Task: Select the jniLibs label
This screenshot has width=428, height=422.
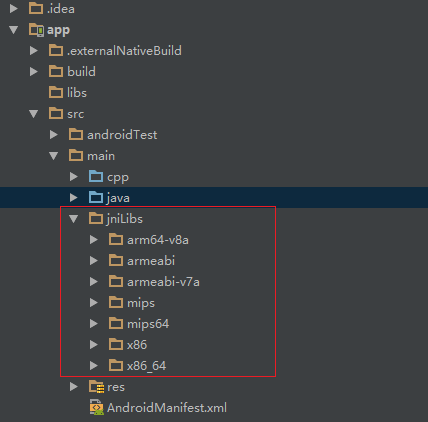Action: 125,219
